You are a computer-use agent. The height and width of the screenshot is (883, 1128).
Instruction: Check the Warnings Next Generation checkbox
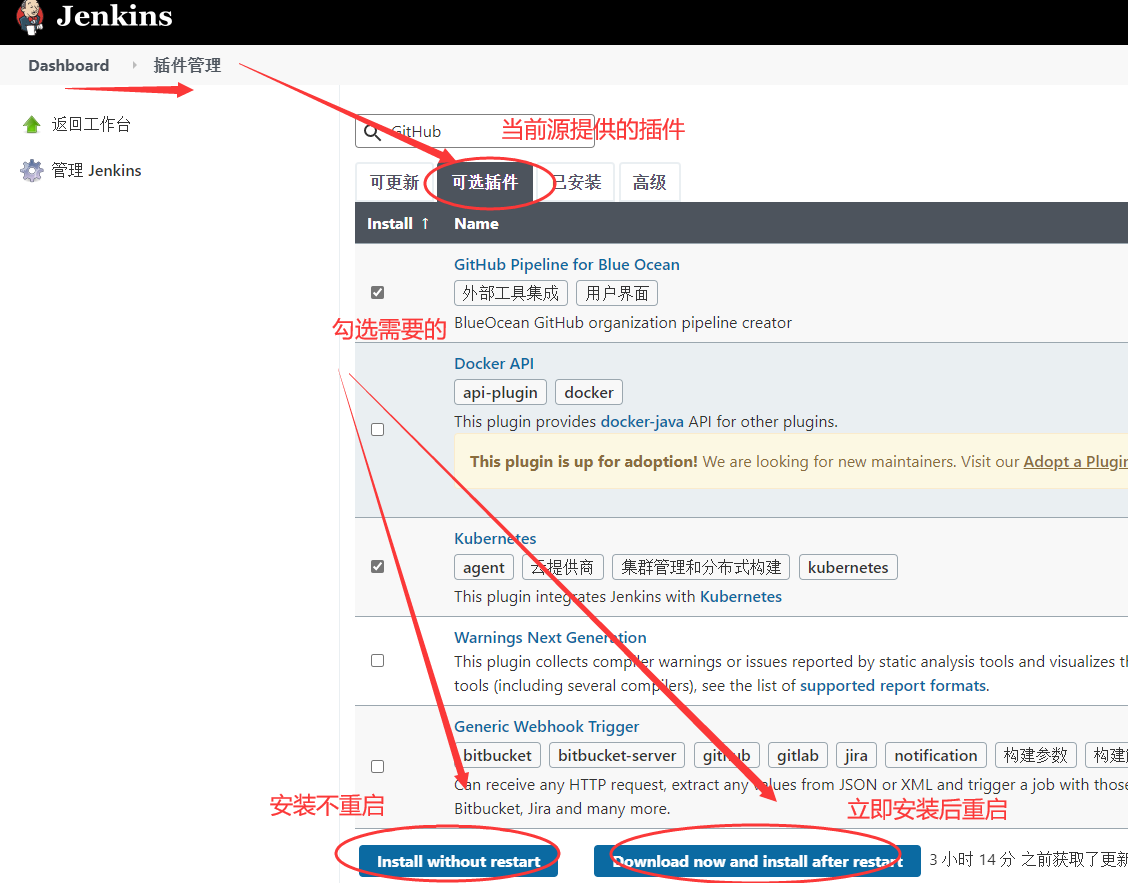[x=378, y=661]
